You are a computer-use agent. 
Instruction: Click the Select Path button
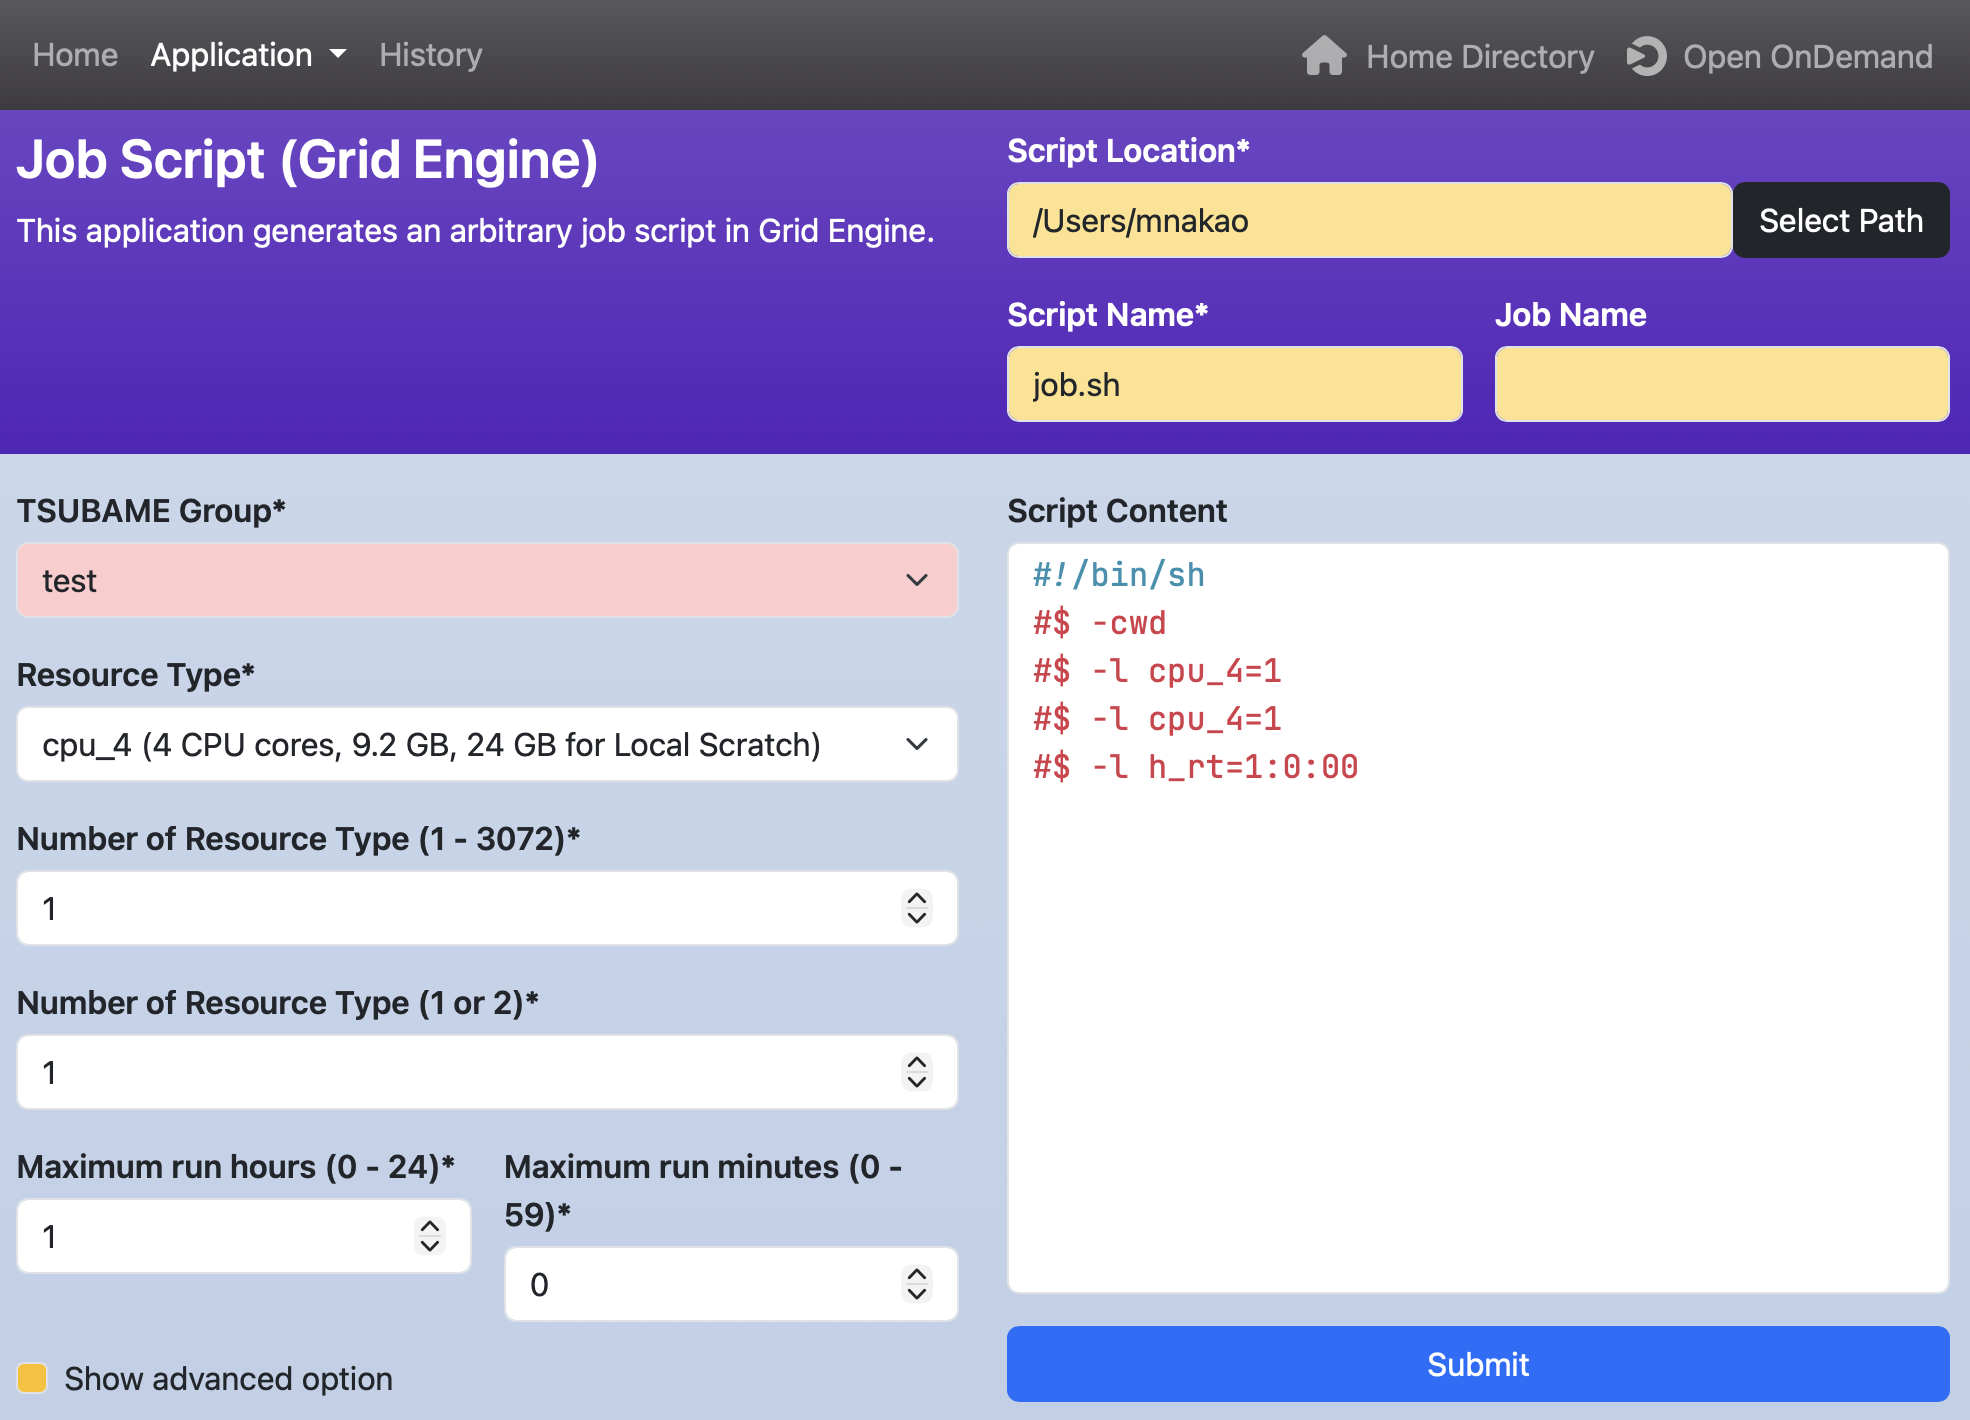tap(1841, 220)
